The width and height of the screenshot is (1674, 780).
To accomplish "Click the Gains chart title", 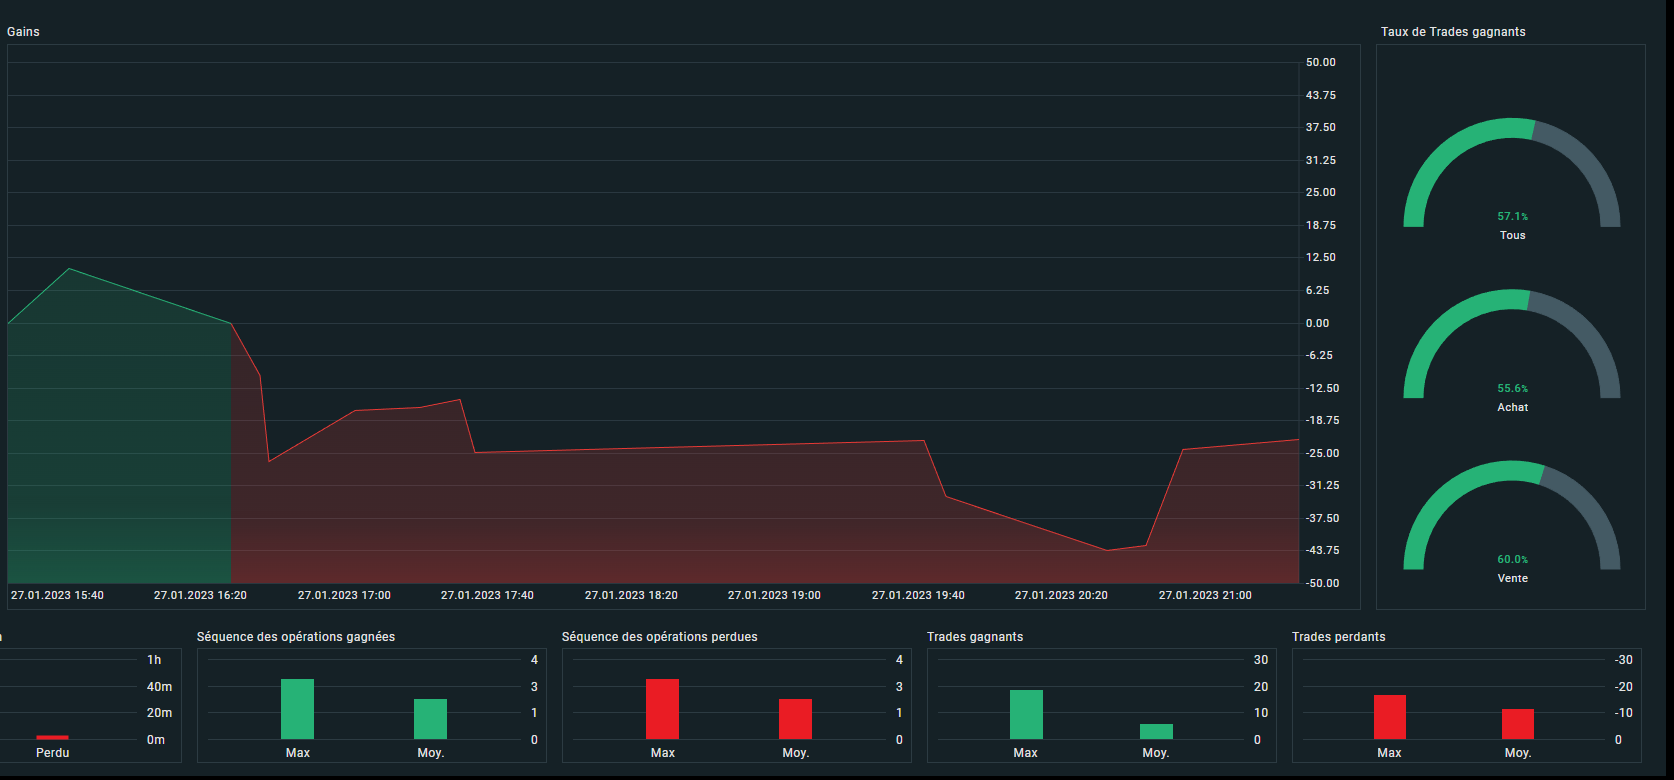I will tap(23, 32).
